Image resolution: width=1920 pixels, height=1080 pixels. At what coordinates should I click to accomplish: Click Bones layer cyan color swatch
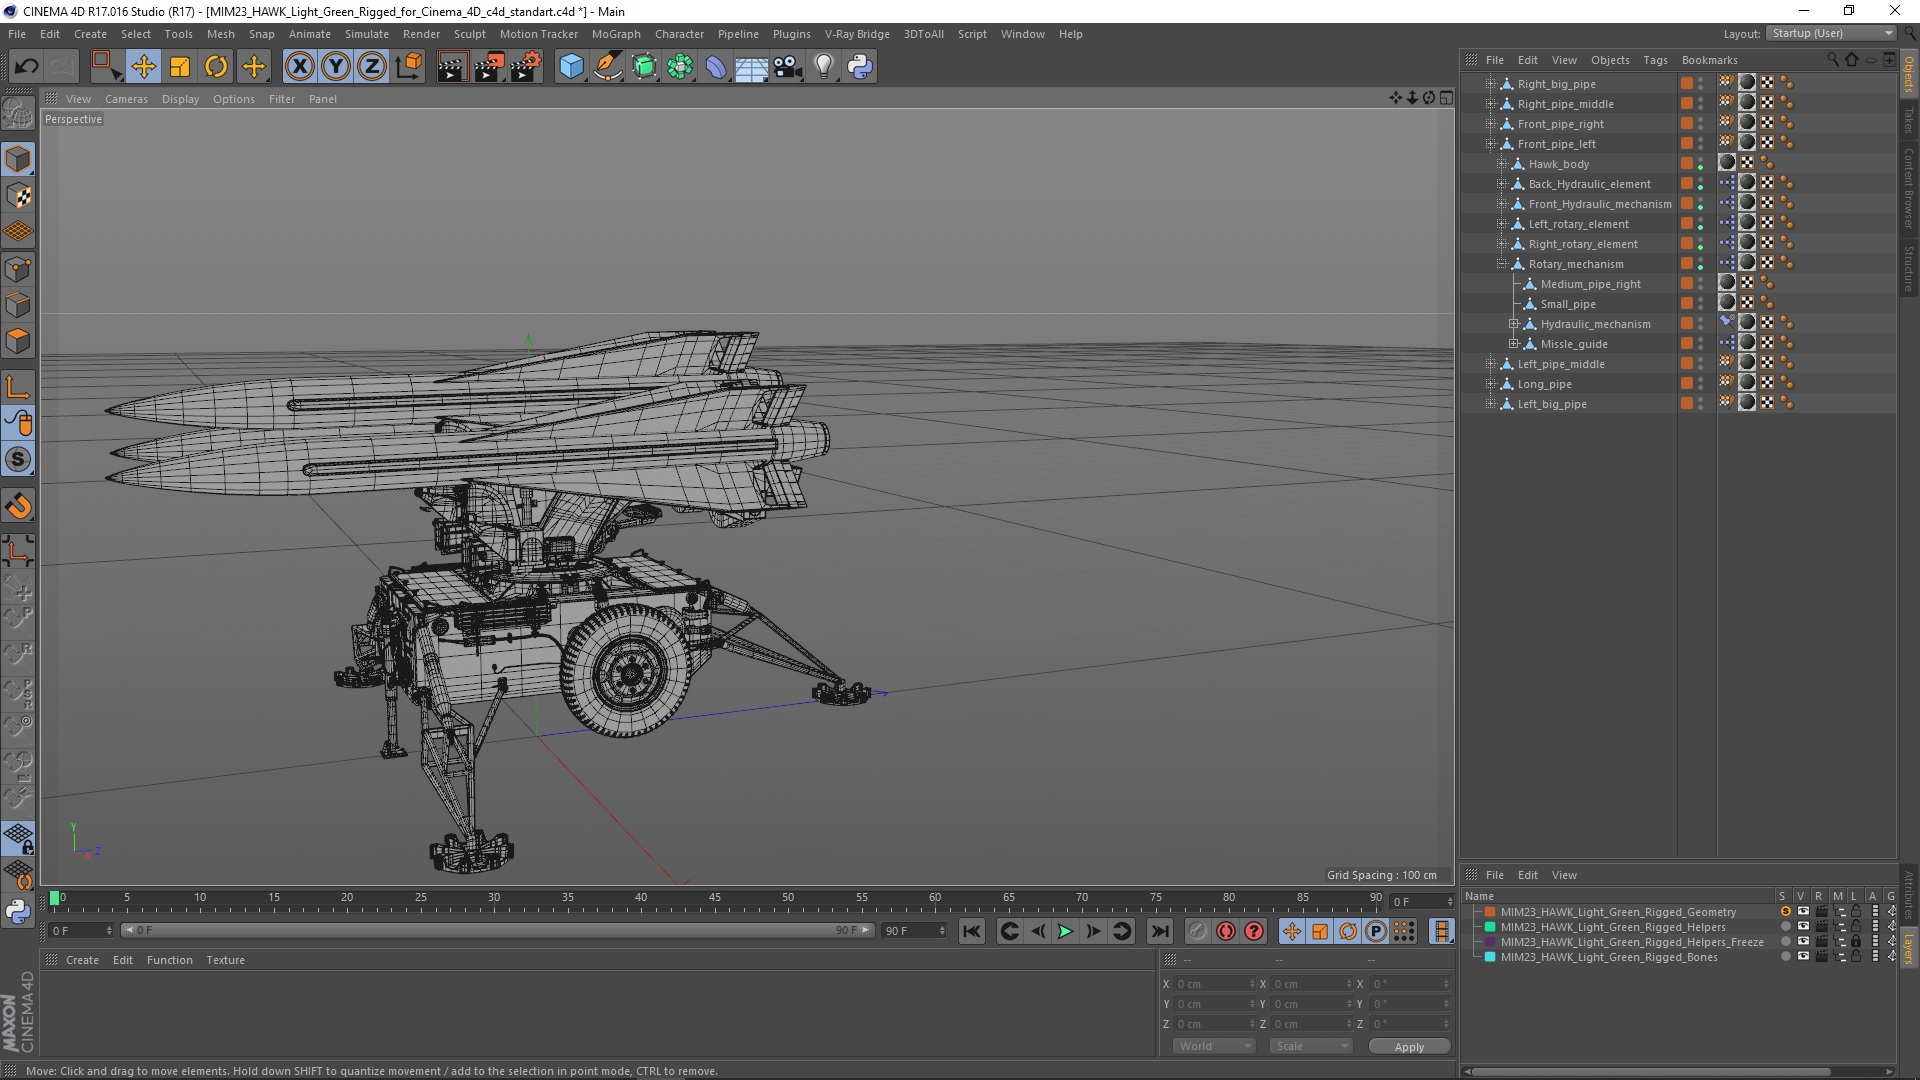pyautogui.click(x=1490, y=957)
